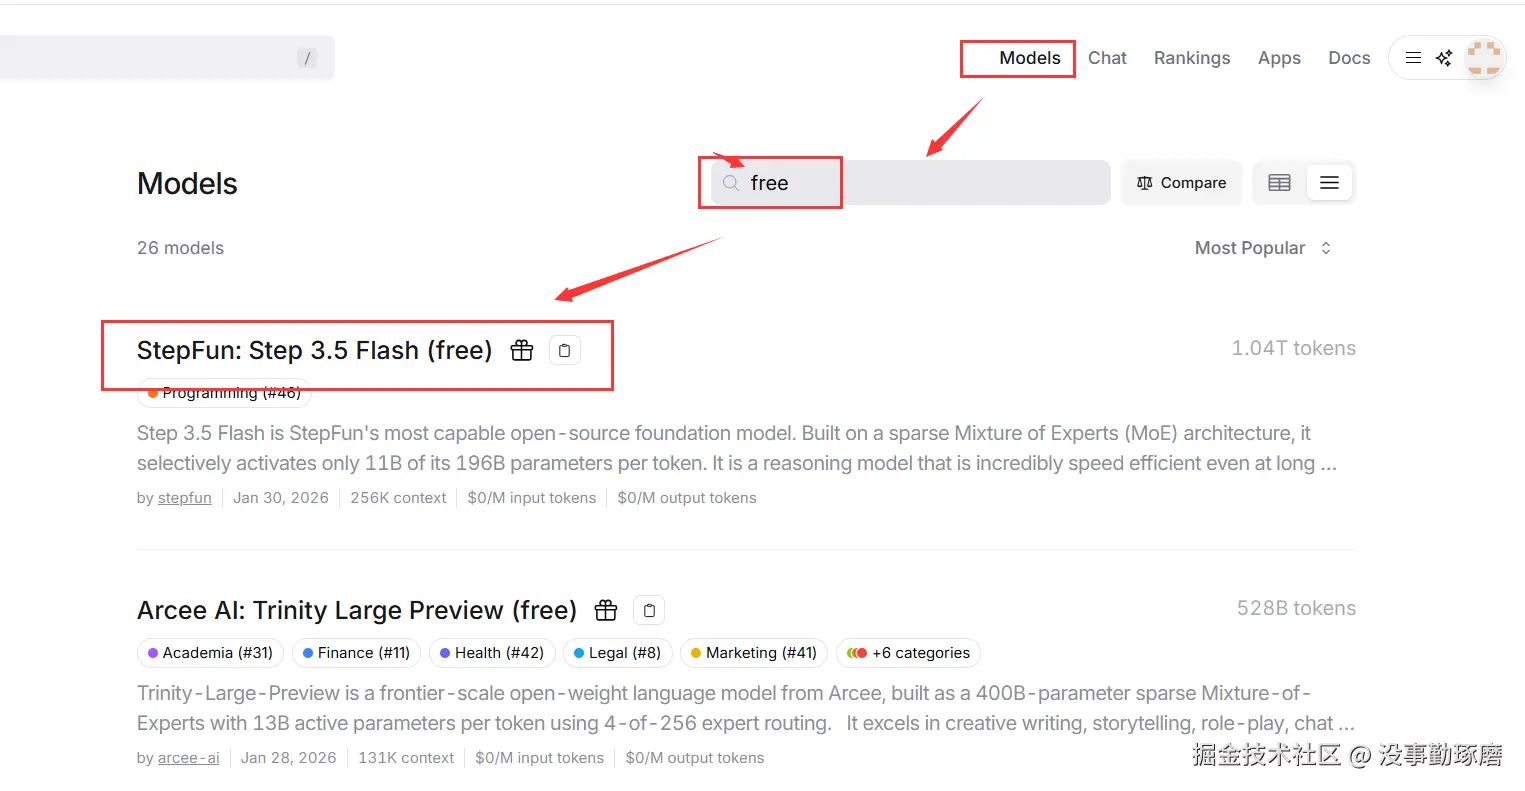Open StepFun: Step 3.5 Flash (free) model

tap(314, 350)
